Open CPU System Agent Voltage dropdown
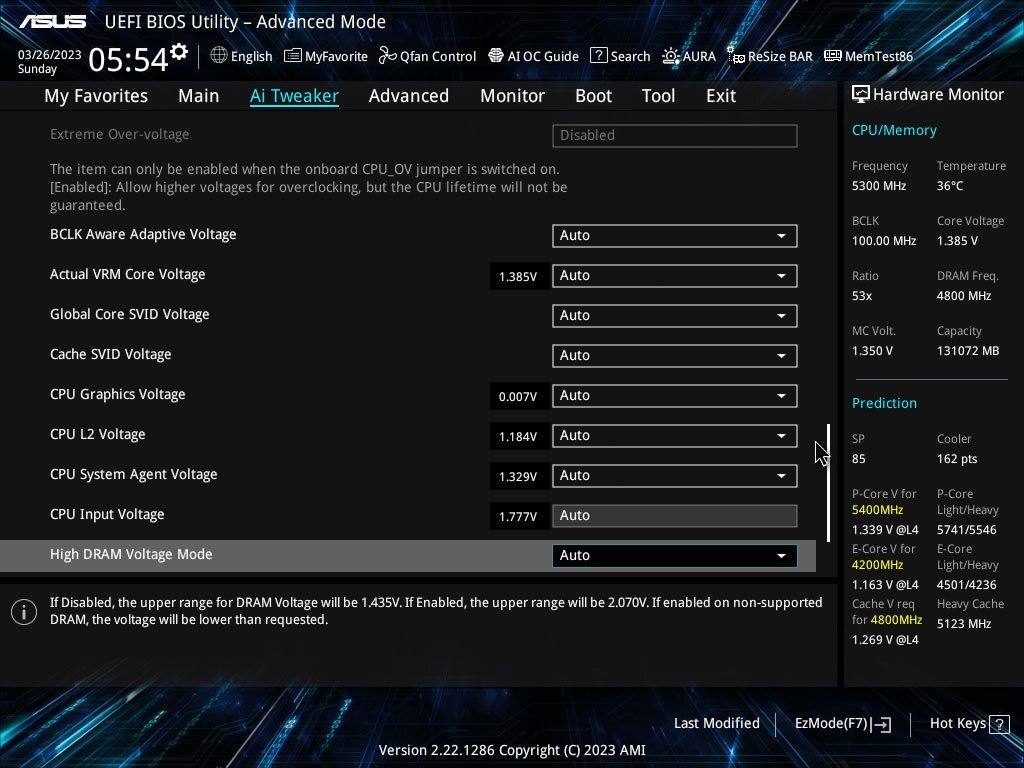1024x768 pixels. coord(675,475)
